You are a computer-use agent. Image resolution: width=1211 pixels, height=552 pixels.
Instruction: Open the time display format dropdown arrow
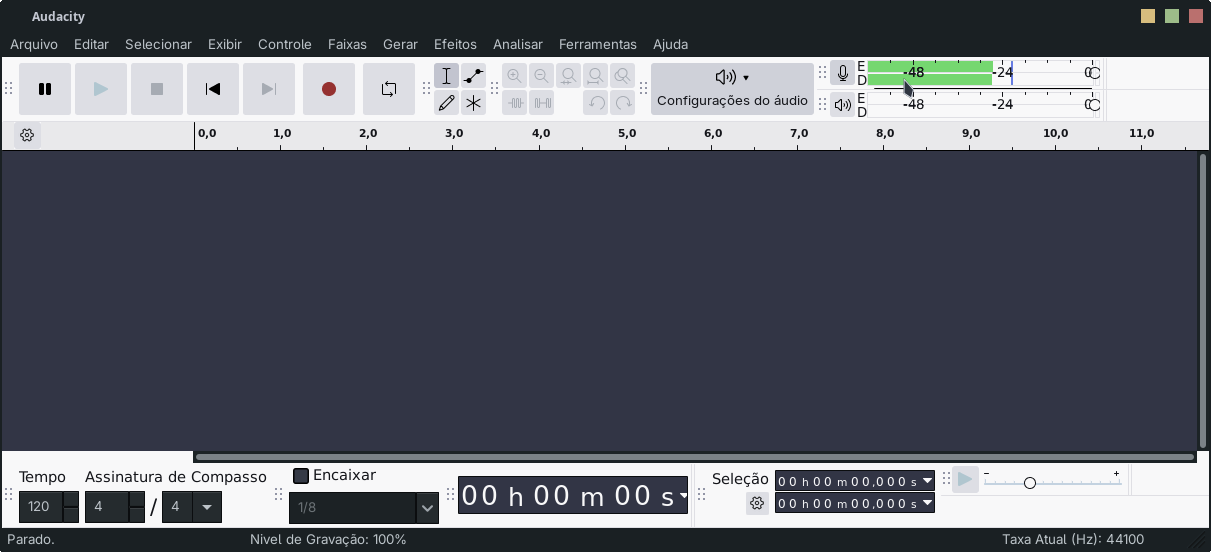(683, 496)
